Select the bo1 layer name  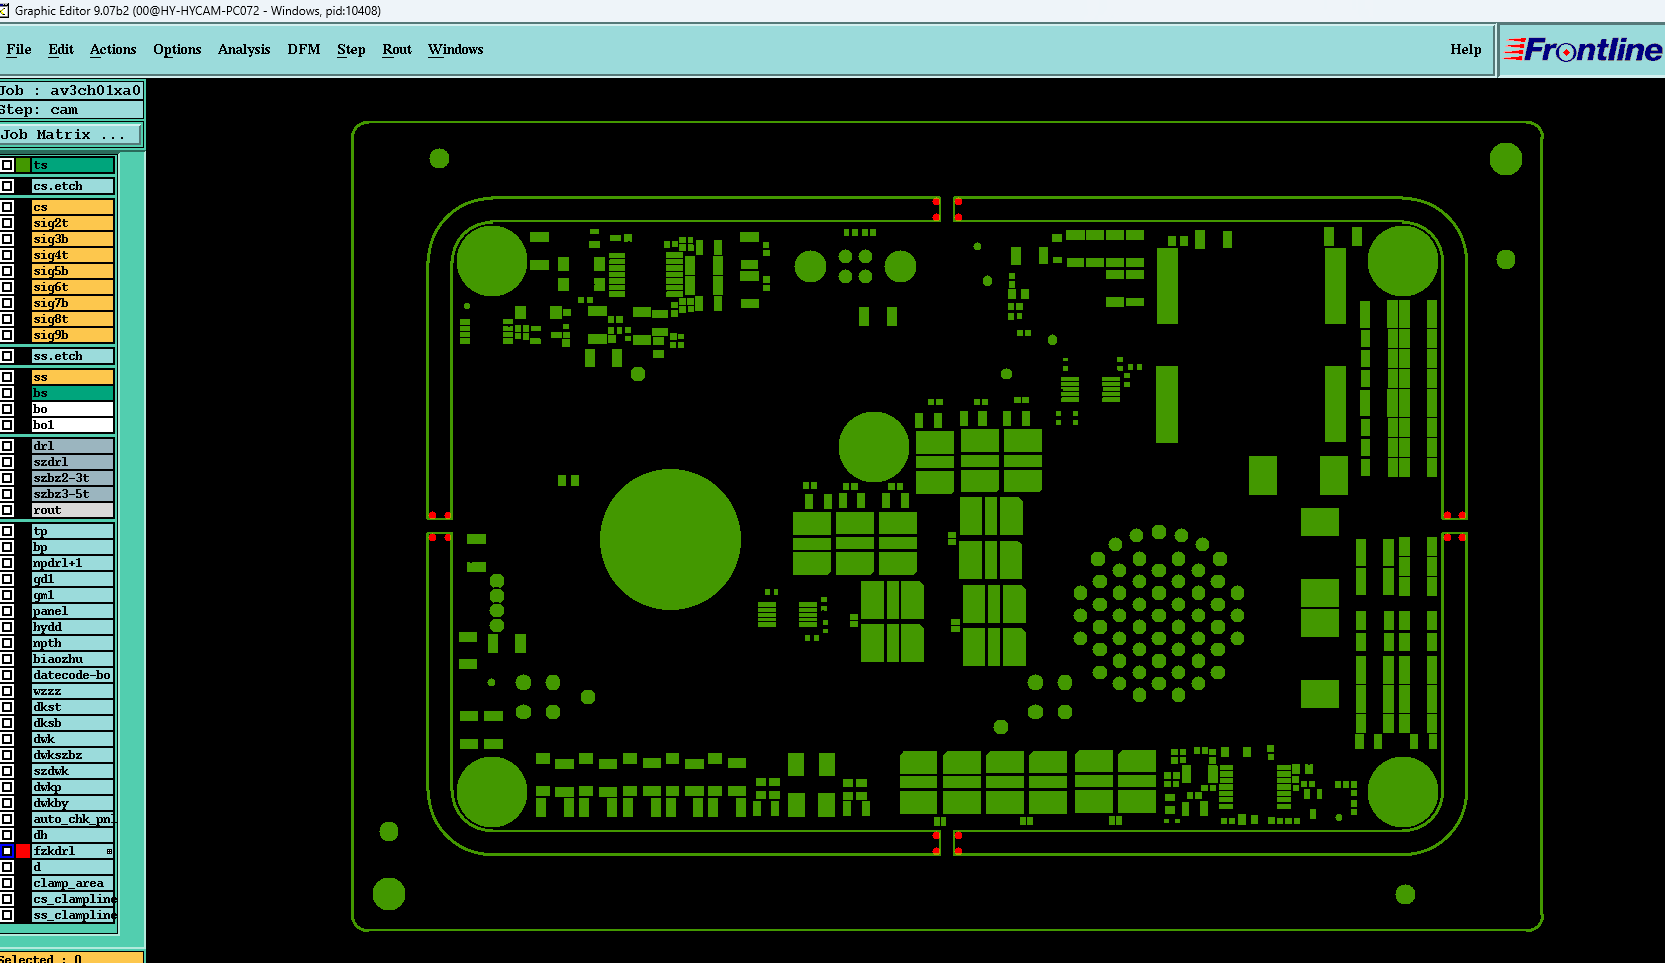click(x=73, y=425)
